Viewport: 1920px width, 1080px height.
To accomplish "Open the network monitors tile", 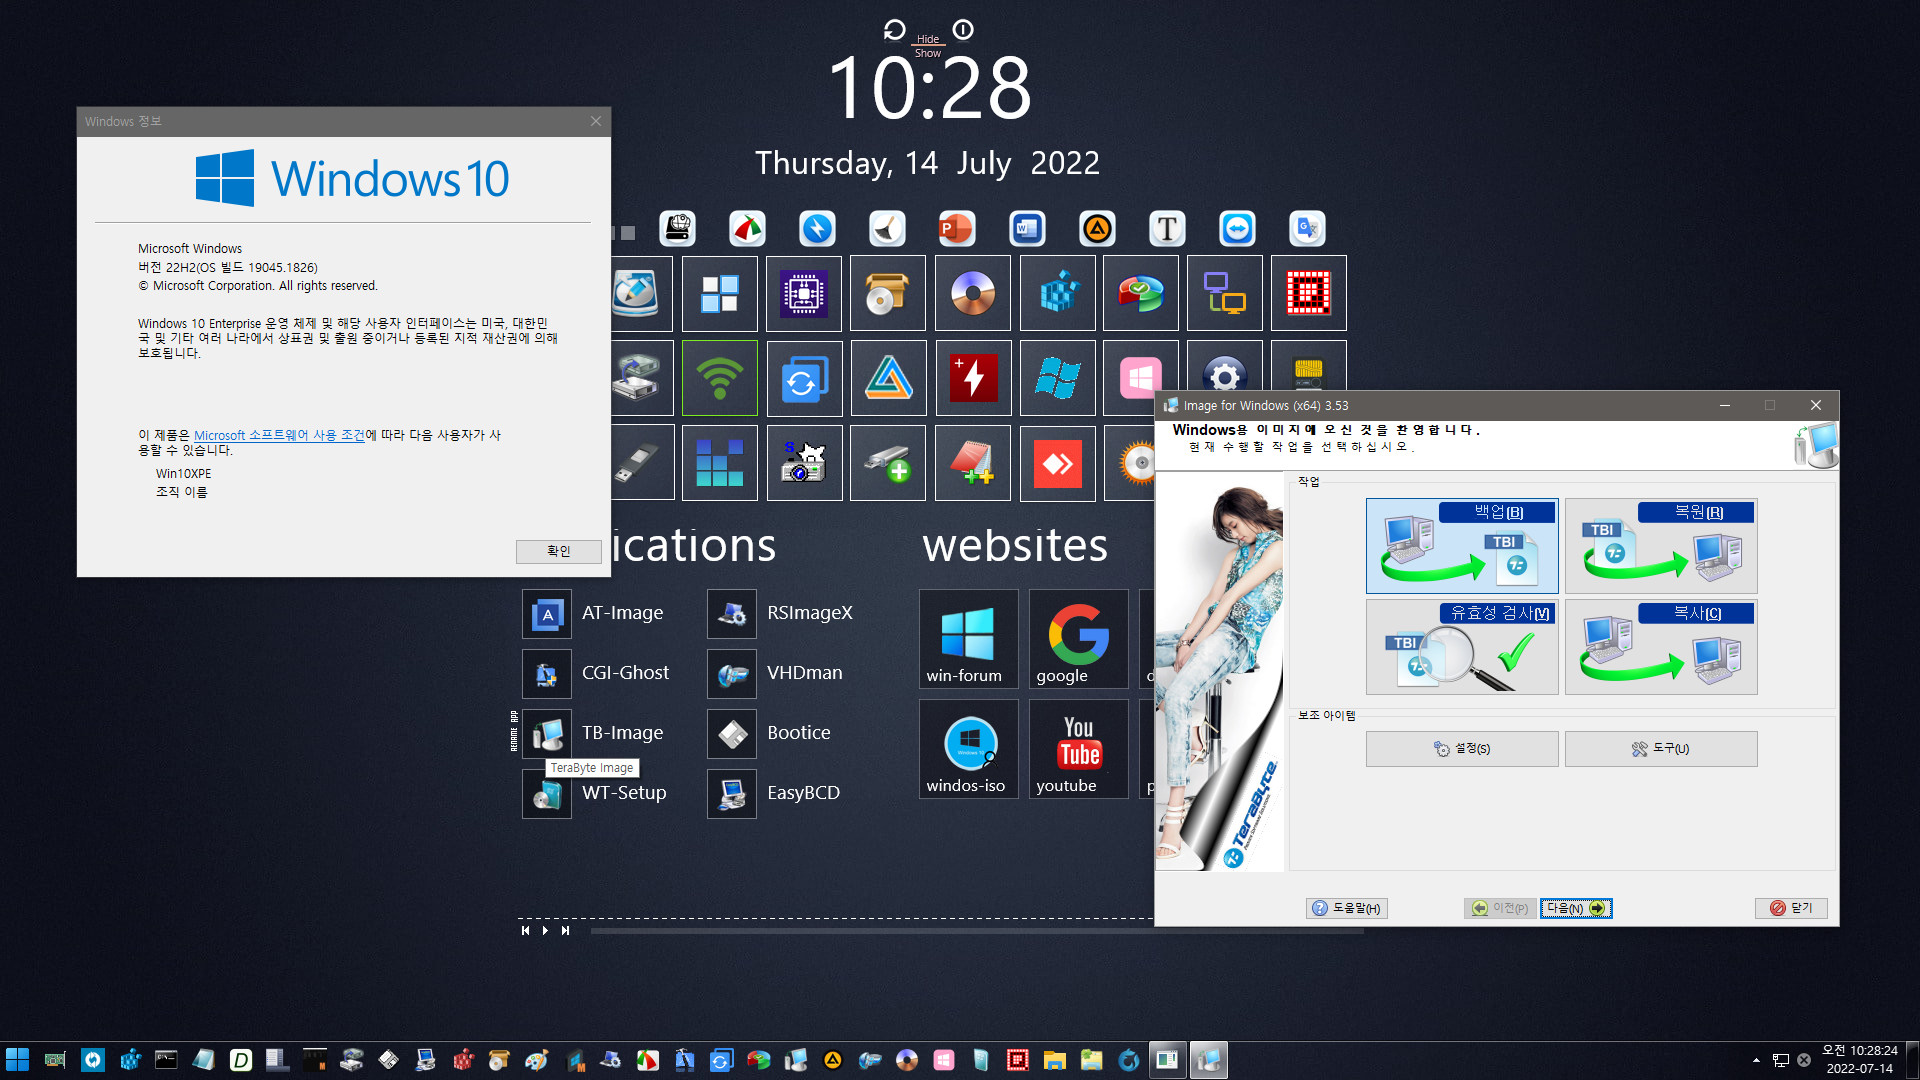I will (1225, 294).
